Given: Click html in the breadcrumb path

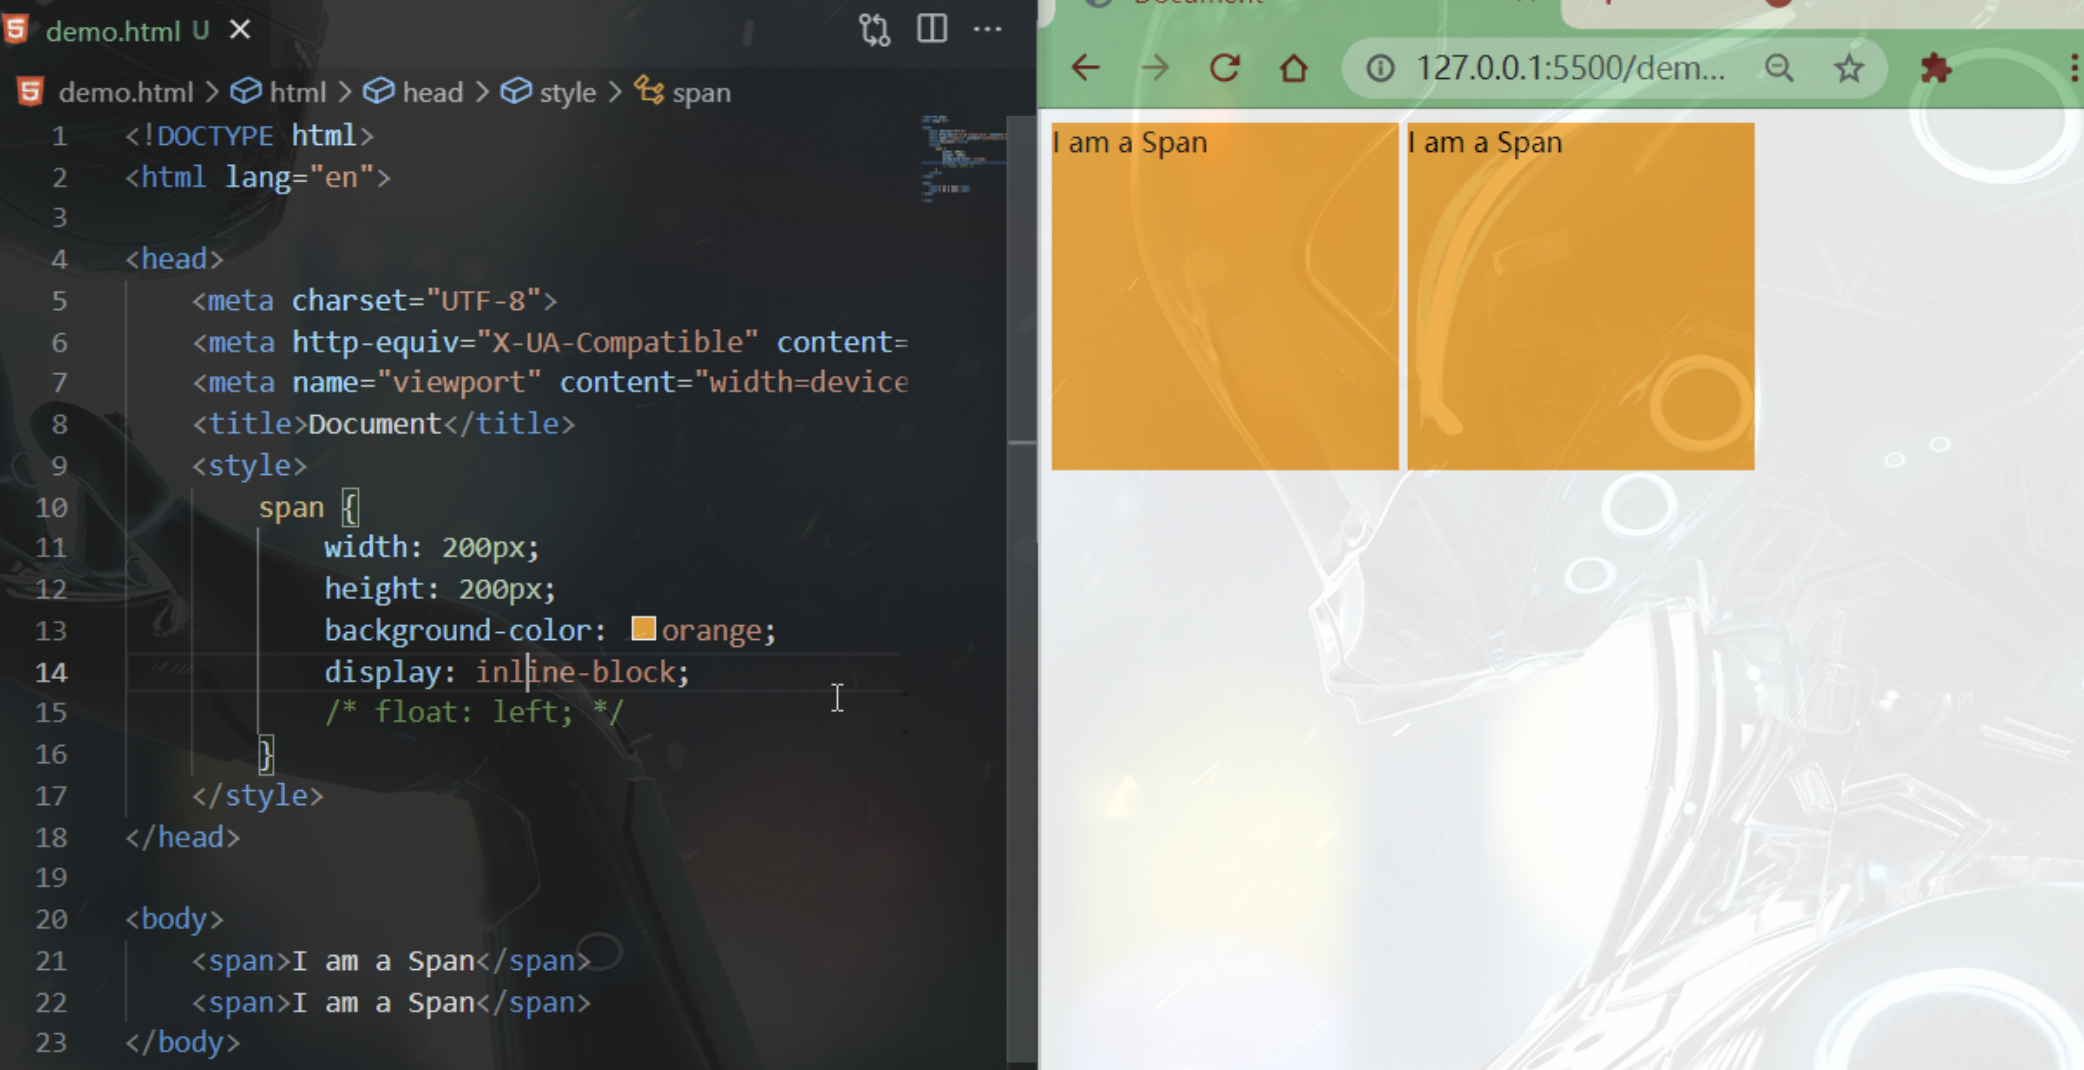Looking at the screenshot, I should pyautogui.click(x=297, y=92).
